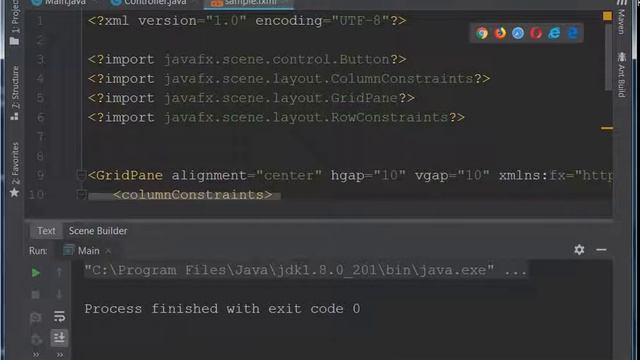Screen dimensions: 640x360
Task: Click the Dump Threads camera icon
Action: [36, 317]
